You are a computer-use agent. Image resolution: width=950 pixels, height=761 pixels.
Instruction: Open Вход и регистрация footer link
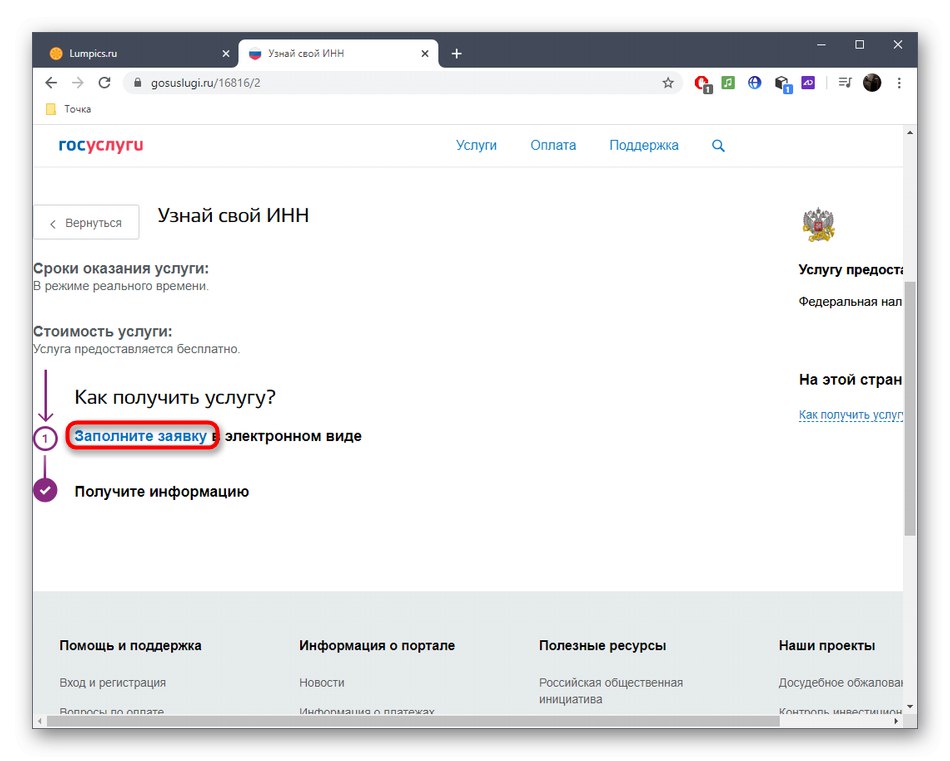(113, 682)
